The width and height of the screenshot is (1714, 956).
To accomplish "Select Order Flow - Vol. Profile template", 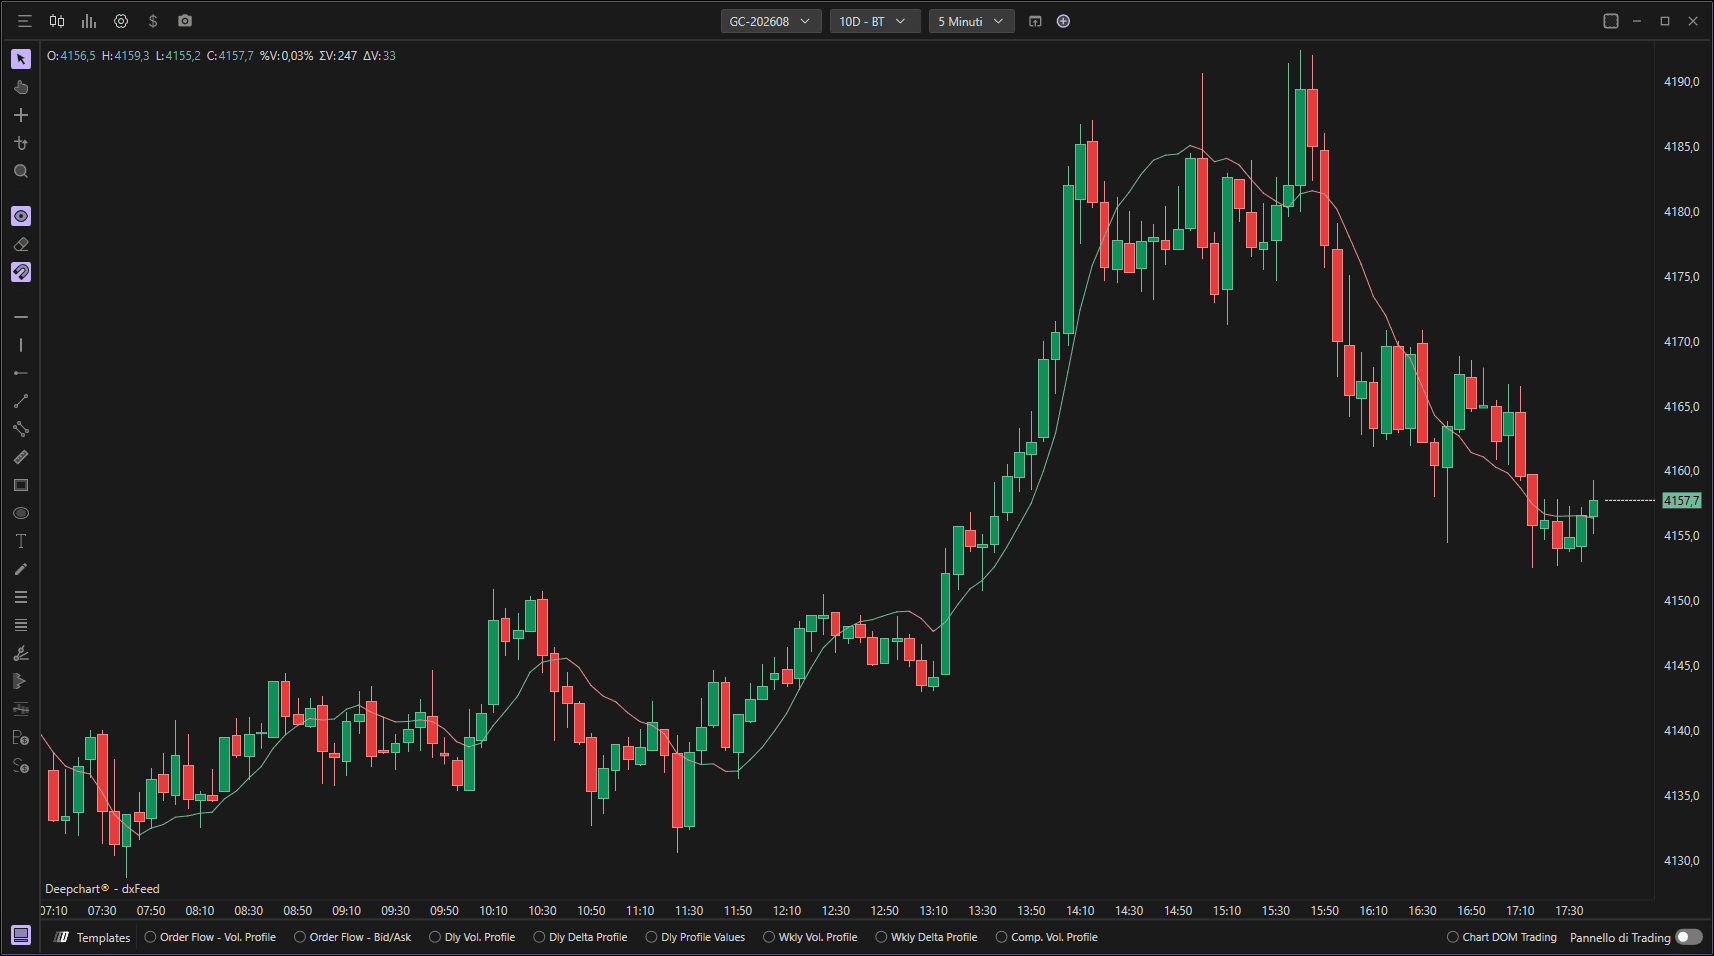I will tap(210, 937).
